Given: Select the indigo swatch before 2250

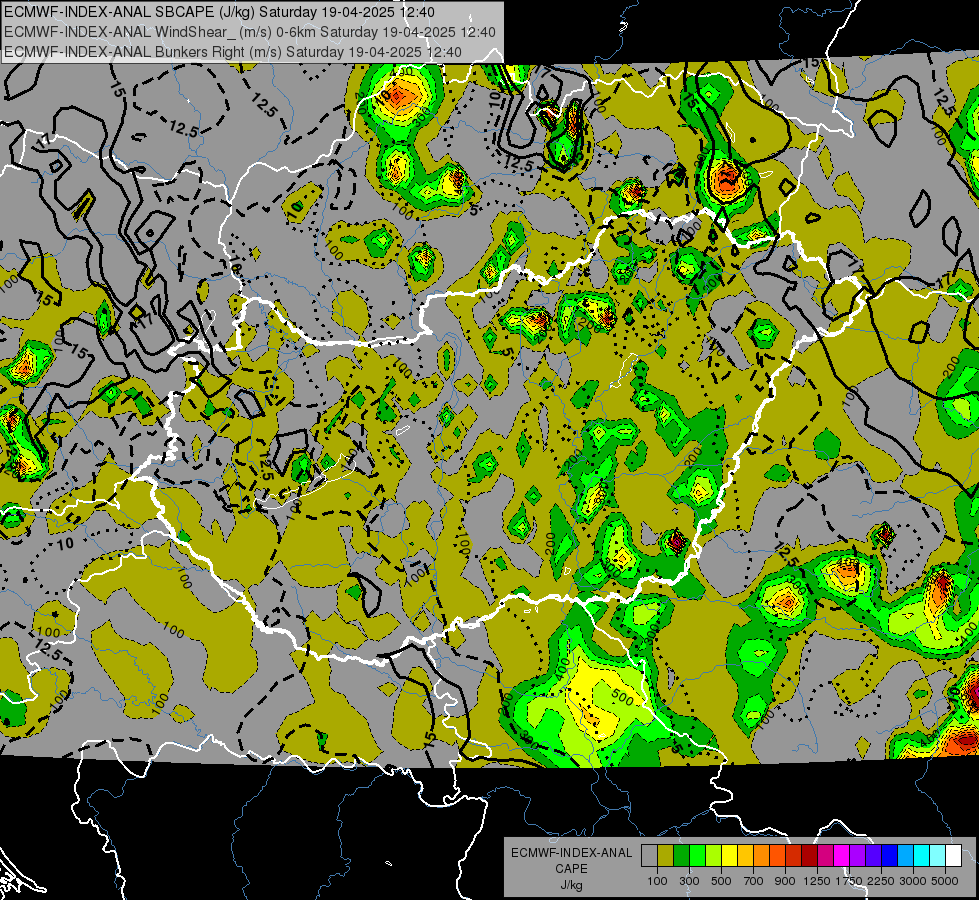Looking at the screenshot, I should (x=873, y=856).
